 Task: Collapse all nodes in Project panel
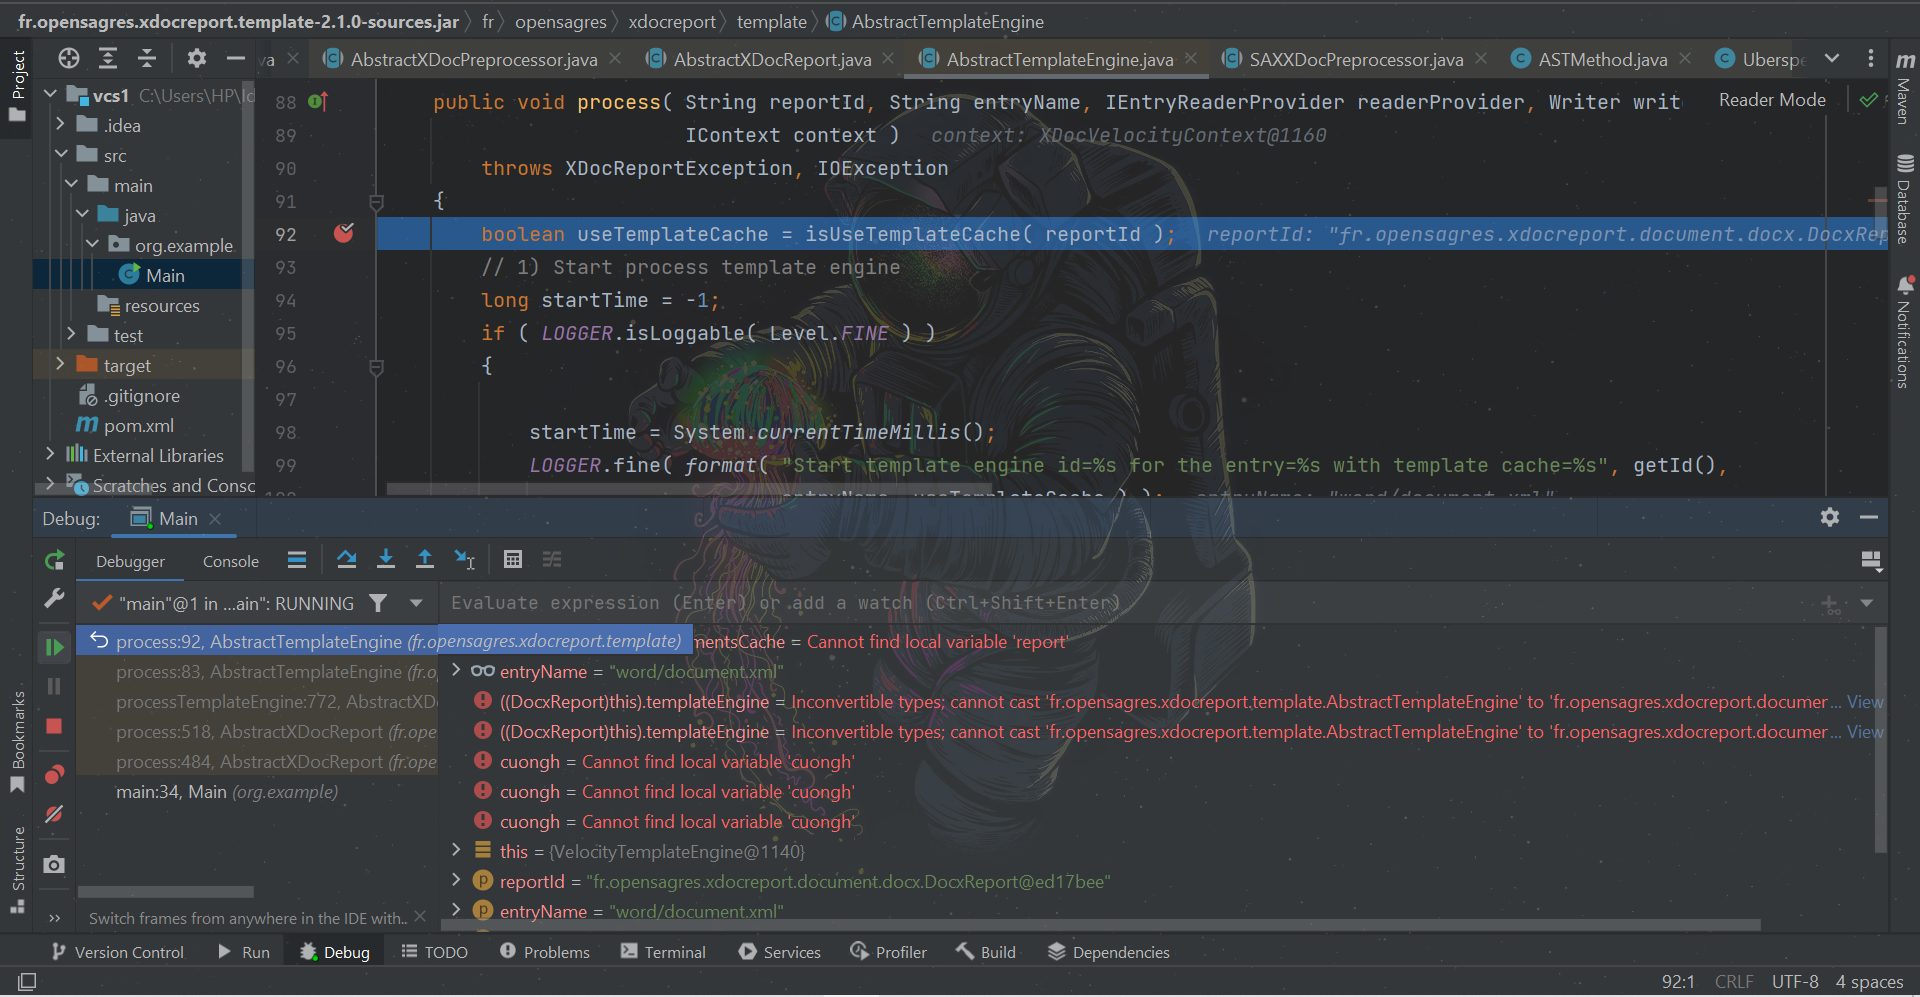pos(147,59)
